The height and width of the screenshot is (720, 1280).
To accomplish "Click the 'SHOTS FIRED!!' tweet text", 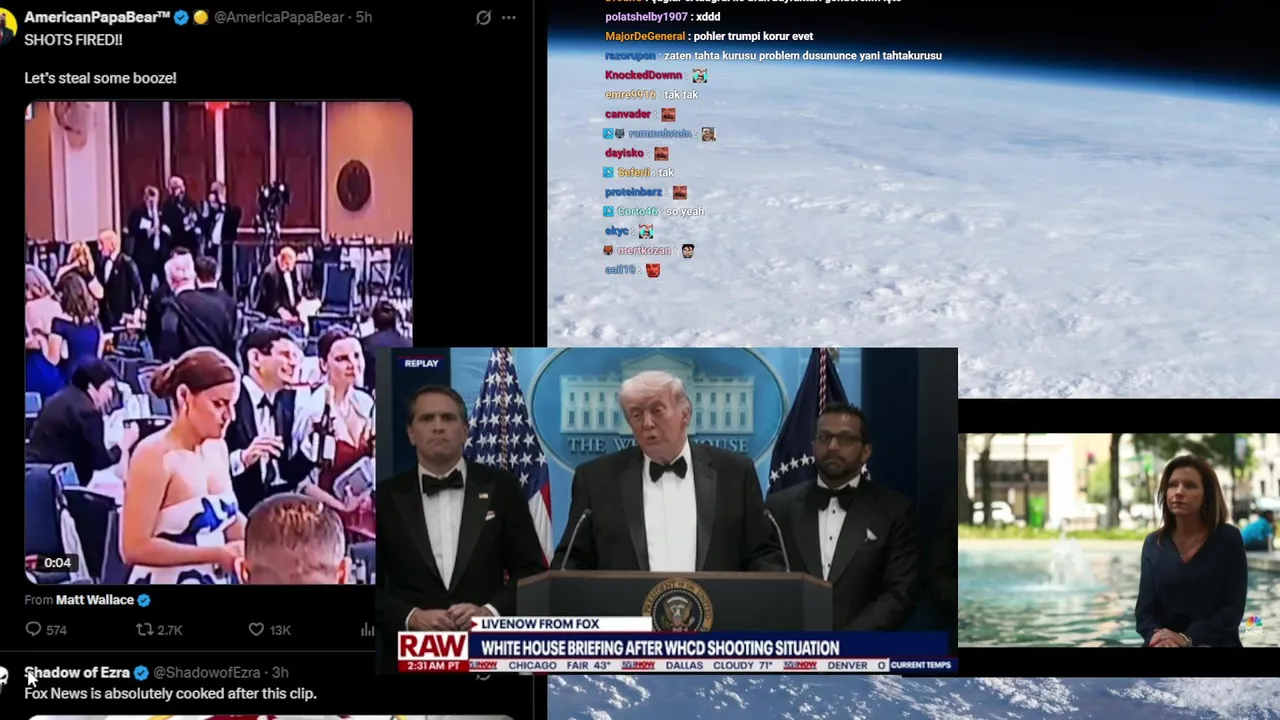I will coord(73,40).
